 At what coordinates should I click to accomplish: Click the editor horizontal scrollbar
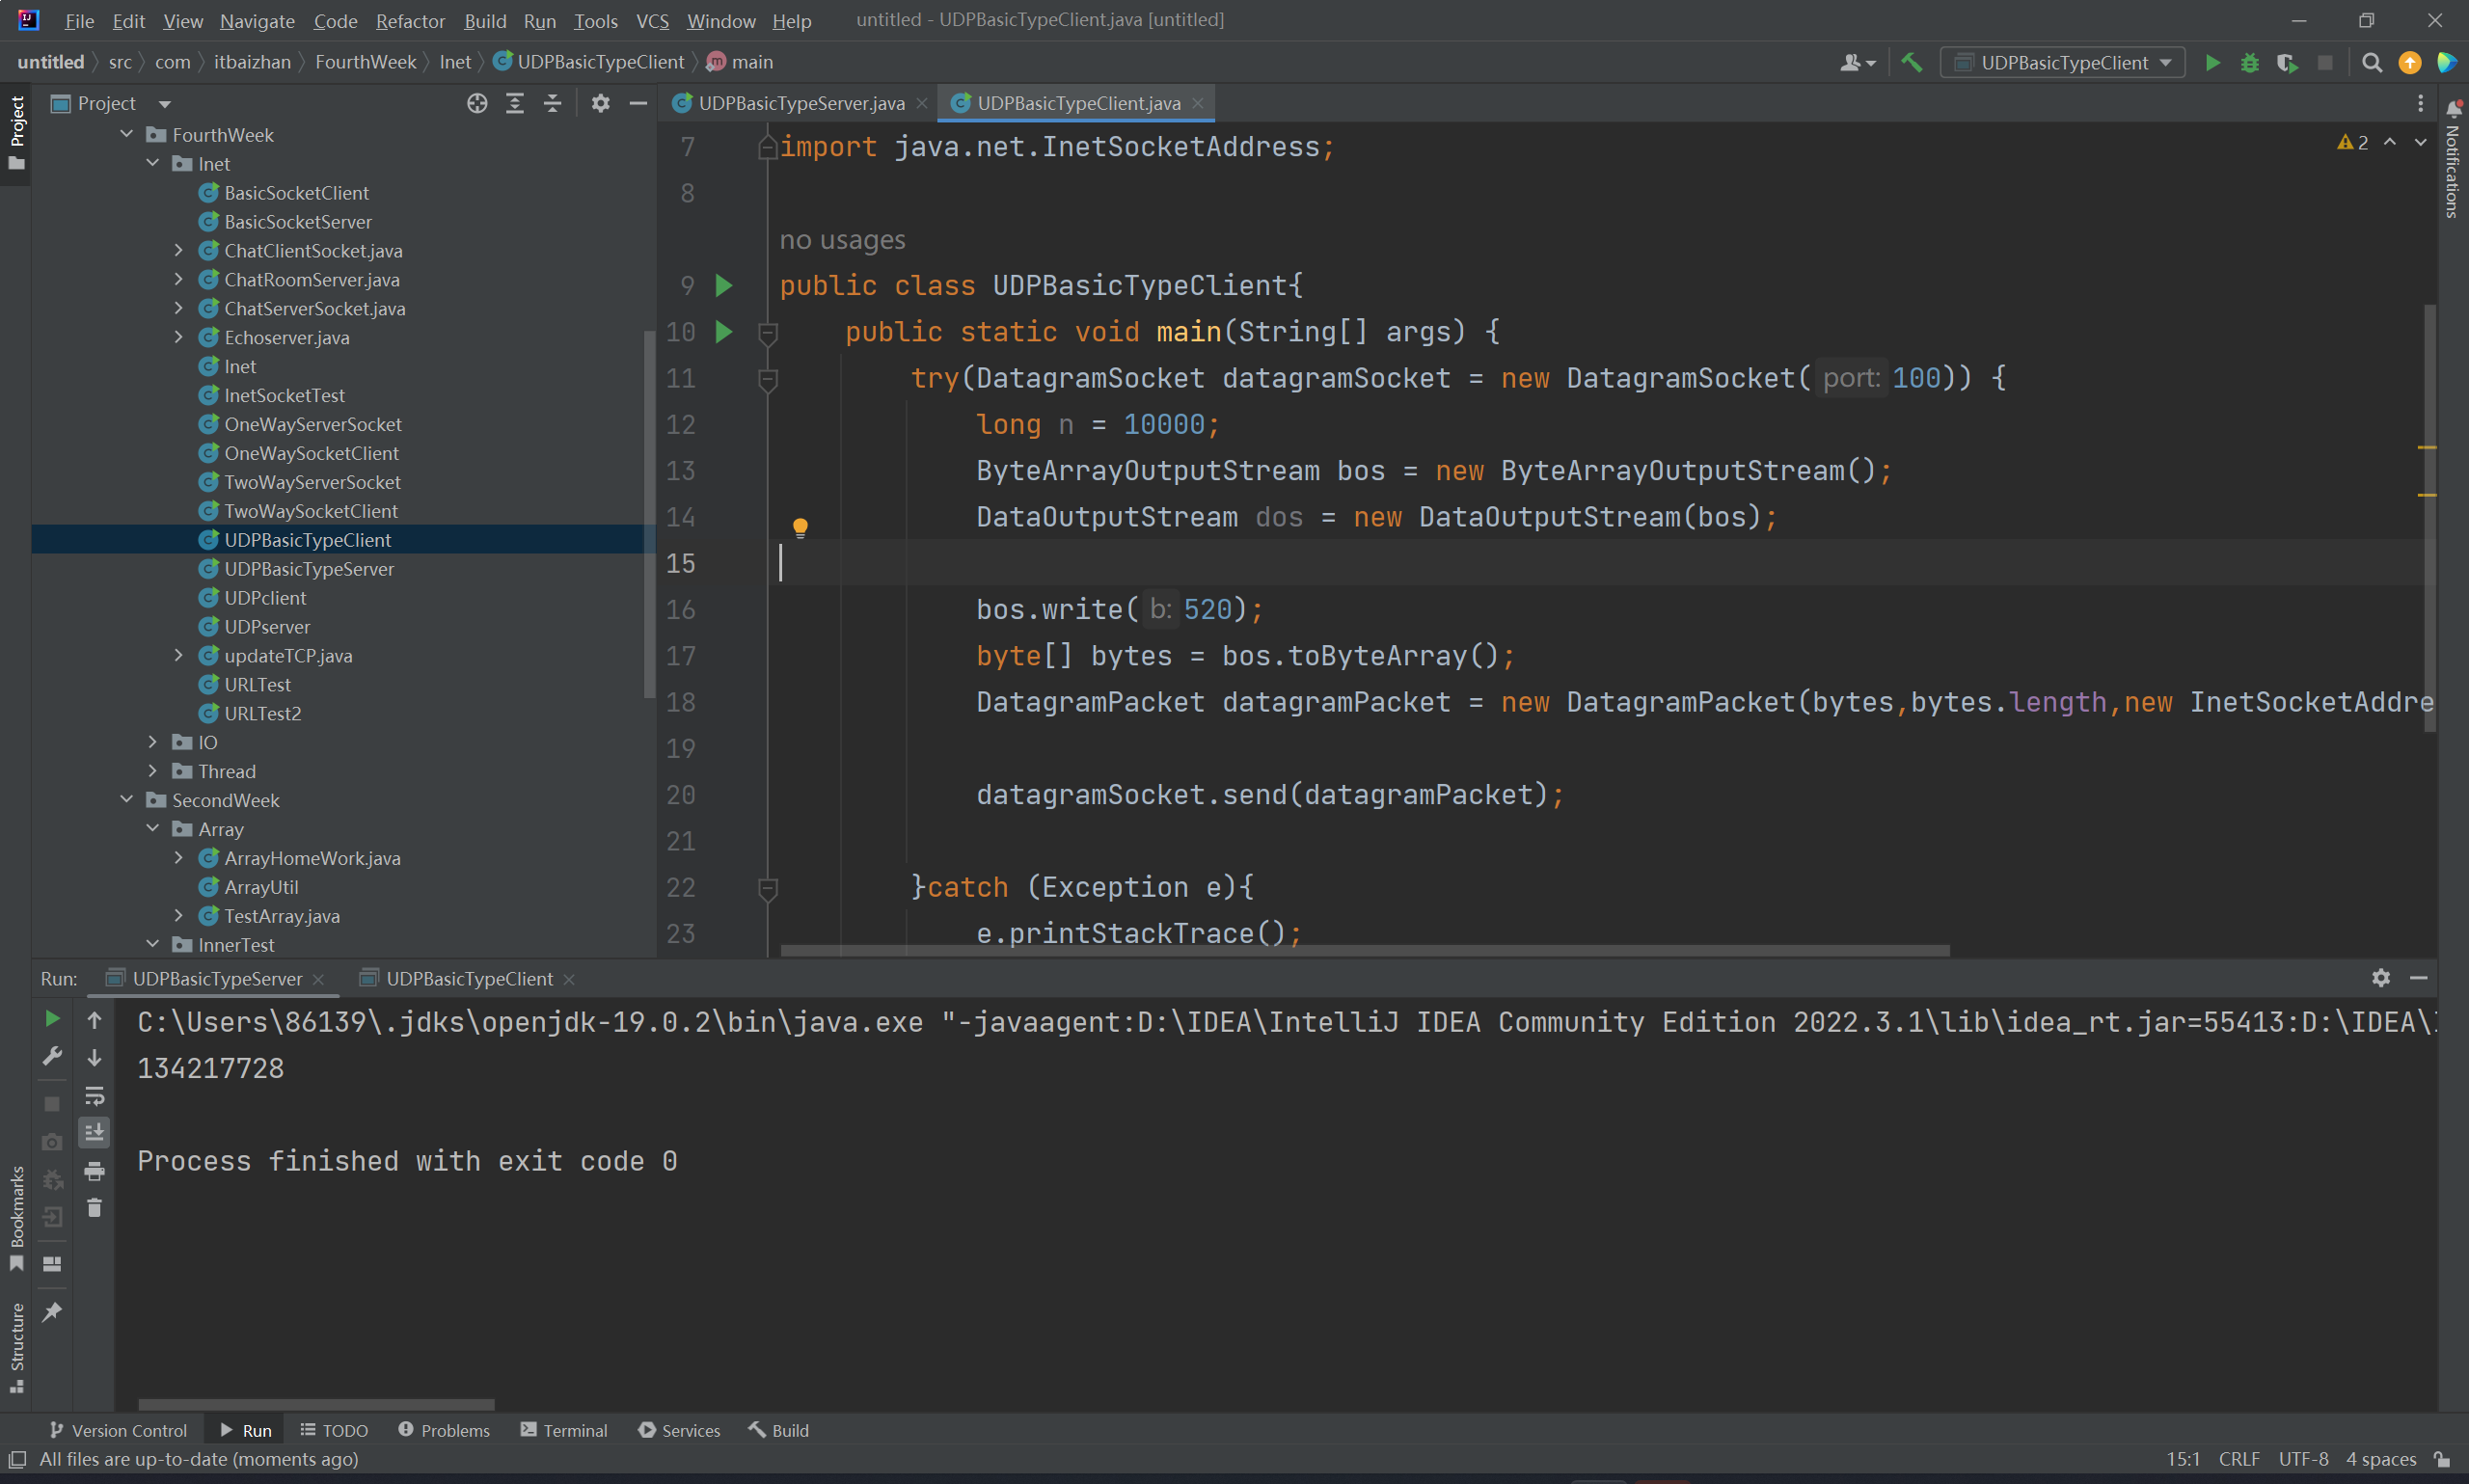(x=1365, y=950)
